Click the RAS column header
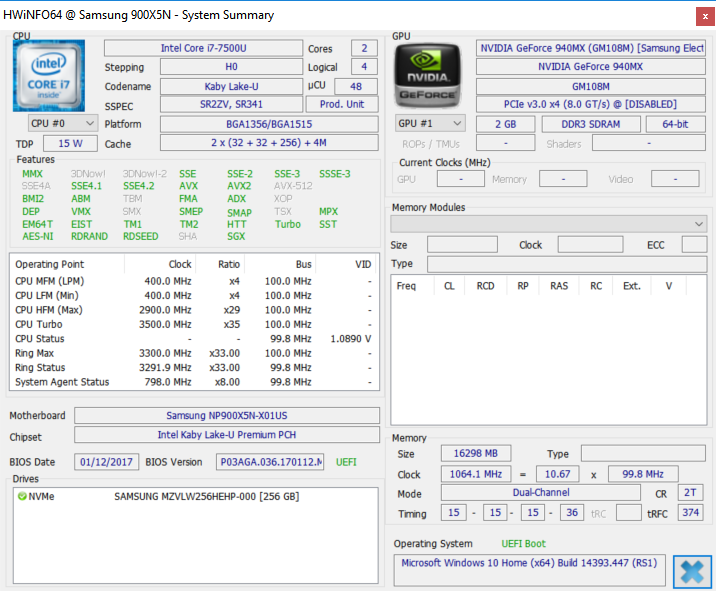 click(x=559, y=286)
